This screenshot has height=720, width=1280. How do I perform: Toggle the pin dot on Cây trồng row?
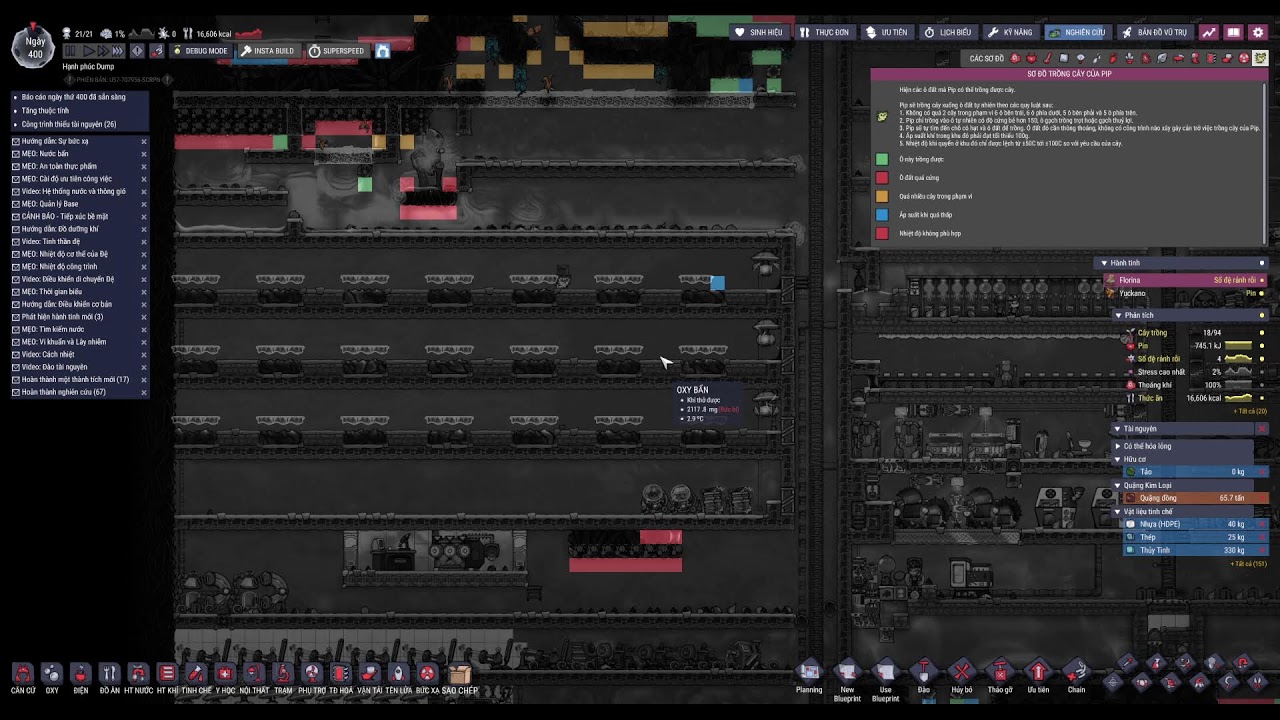(1261, 333)
